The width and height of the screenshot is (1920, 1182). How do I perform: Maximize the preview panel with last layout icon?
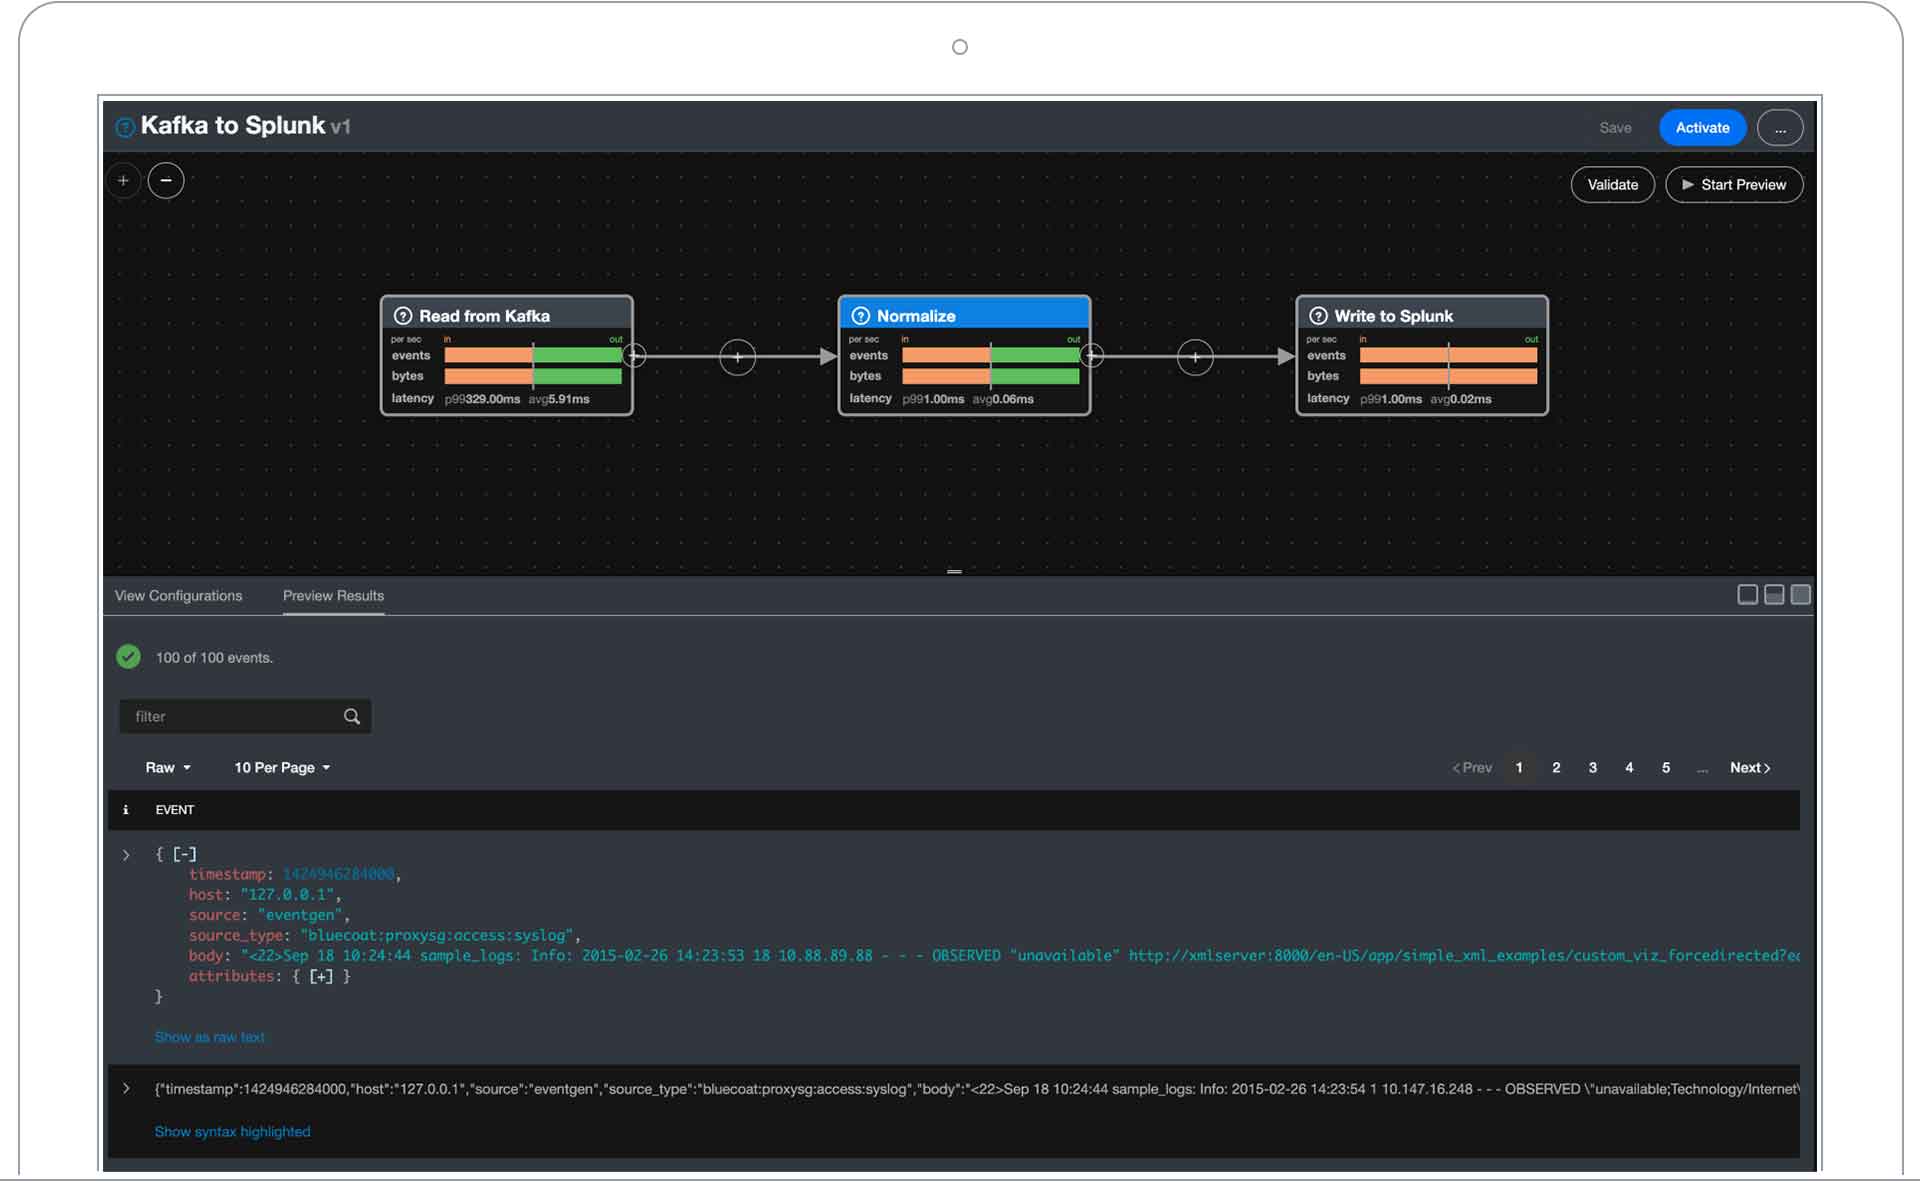coord(1801,595)
